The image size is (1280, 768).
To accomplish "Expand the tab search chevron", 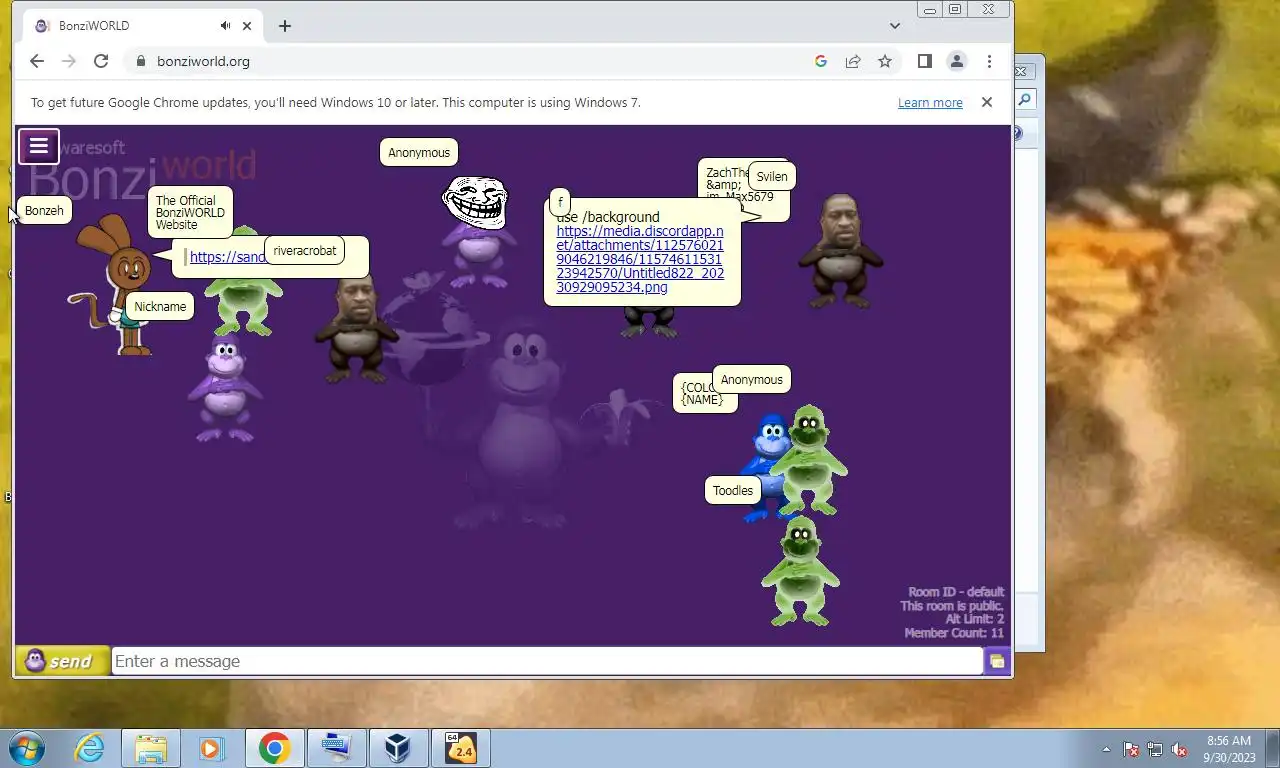I will point(895,26).
